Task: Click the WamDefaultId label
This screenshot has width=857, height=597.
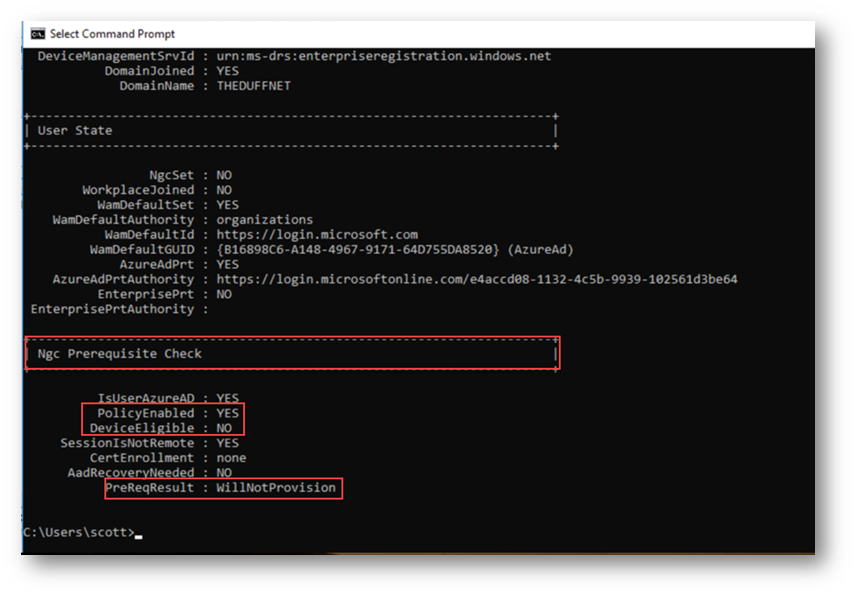Action: click(149, 235)
